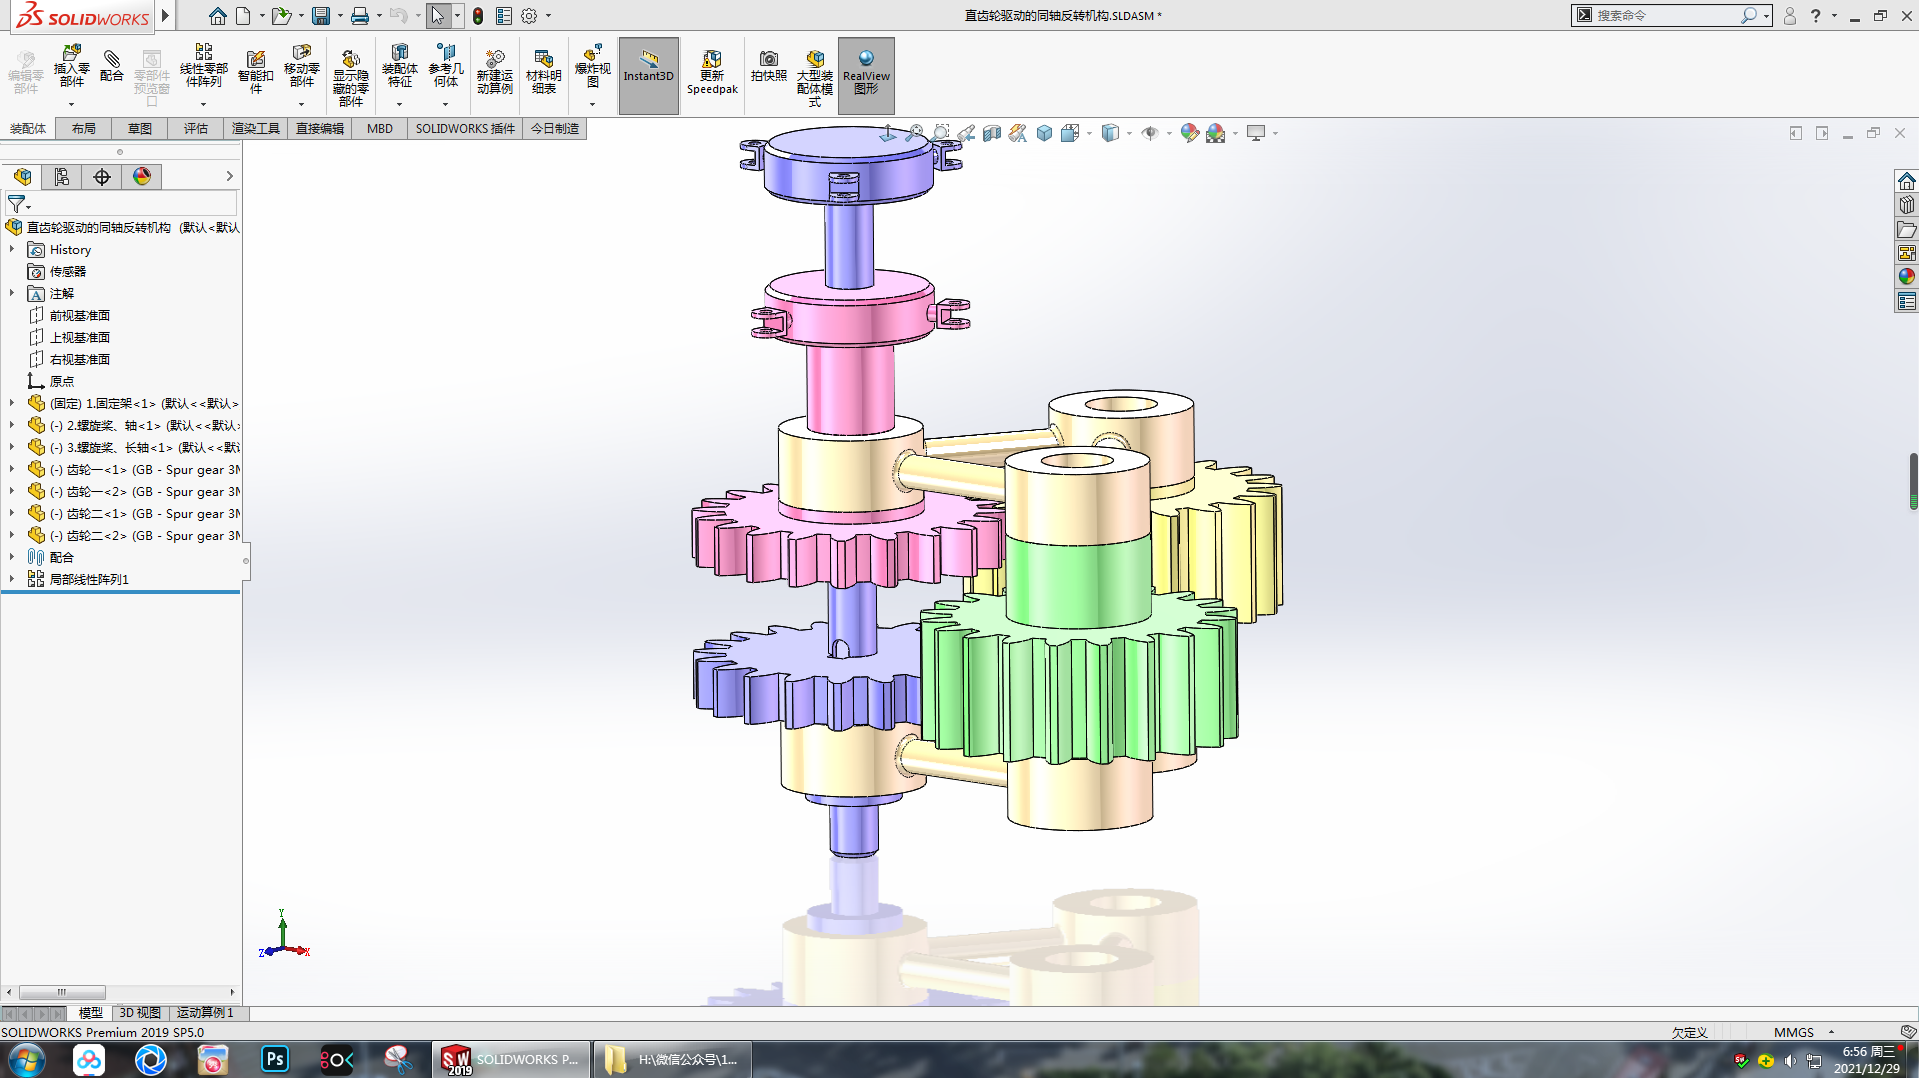Toggle RealView Graphics (RealView图形)

point(866,75)
